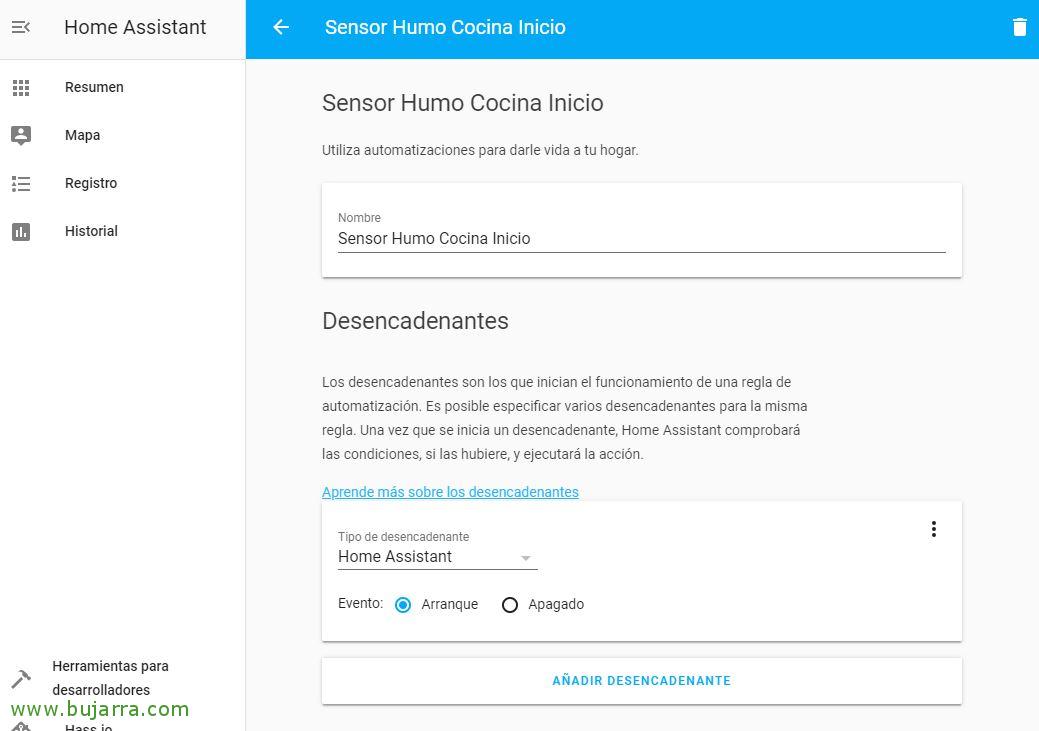Open Herramientas para desarrolladores
The width and height of the screenshot is (1039, 731).
tap(110, 678)
